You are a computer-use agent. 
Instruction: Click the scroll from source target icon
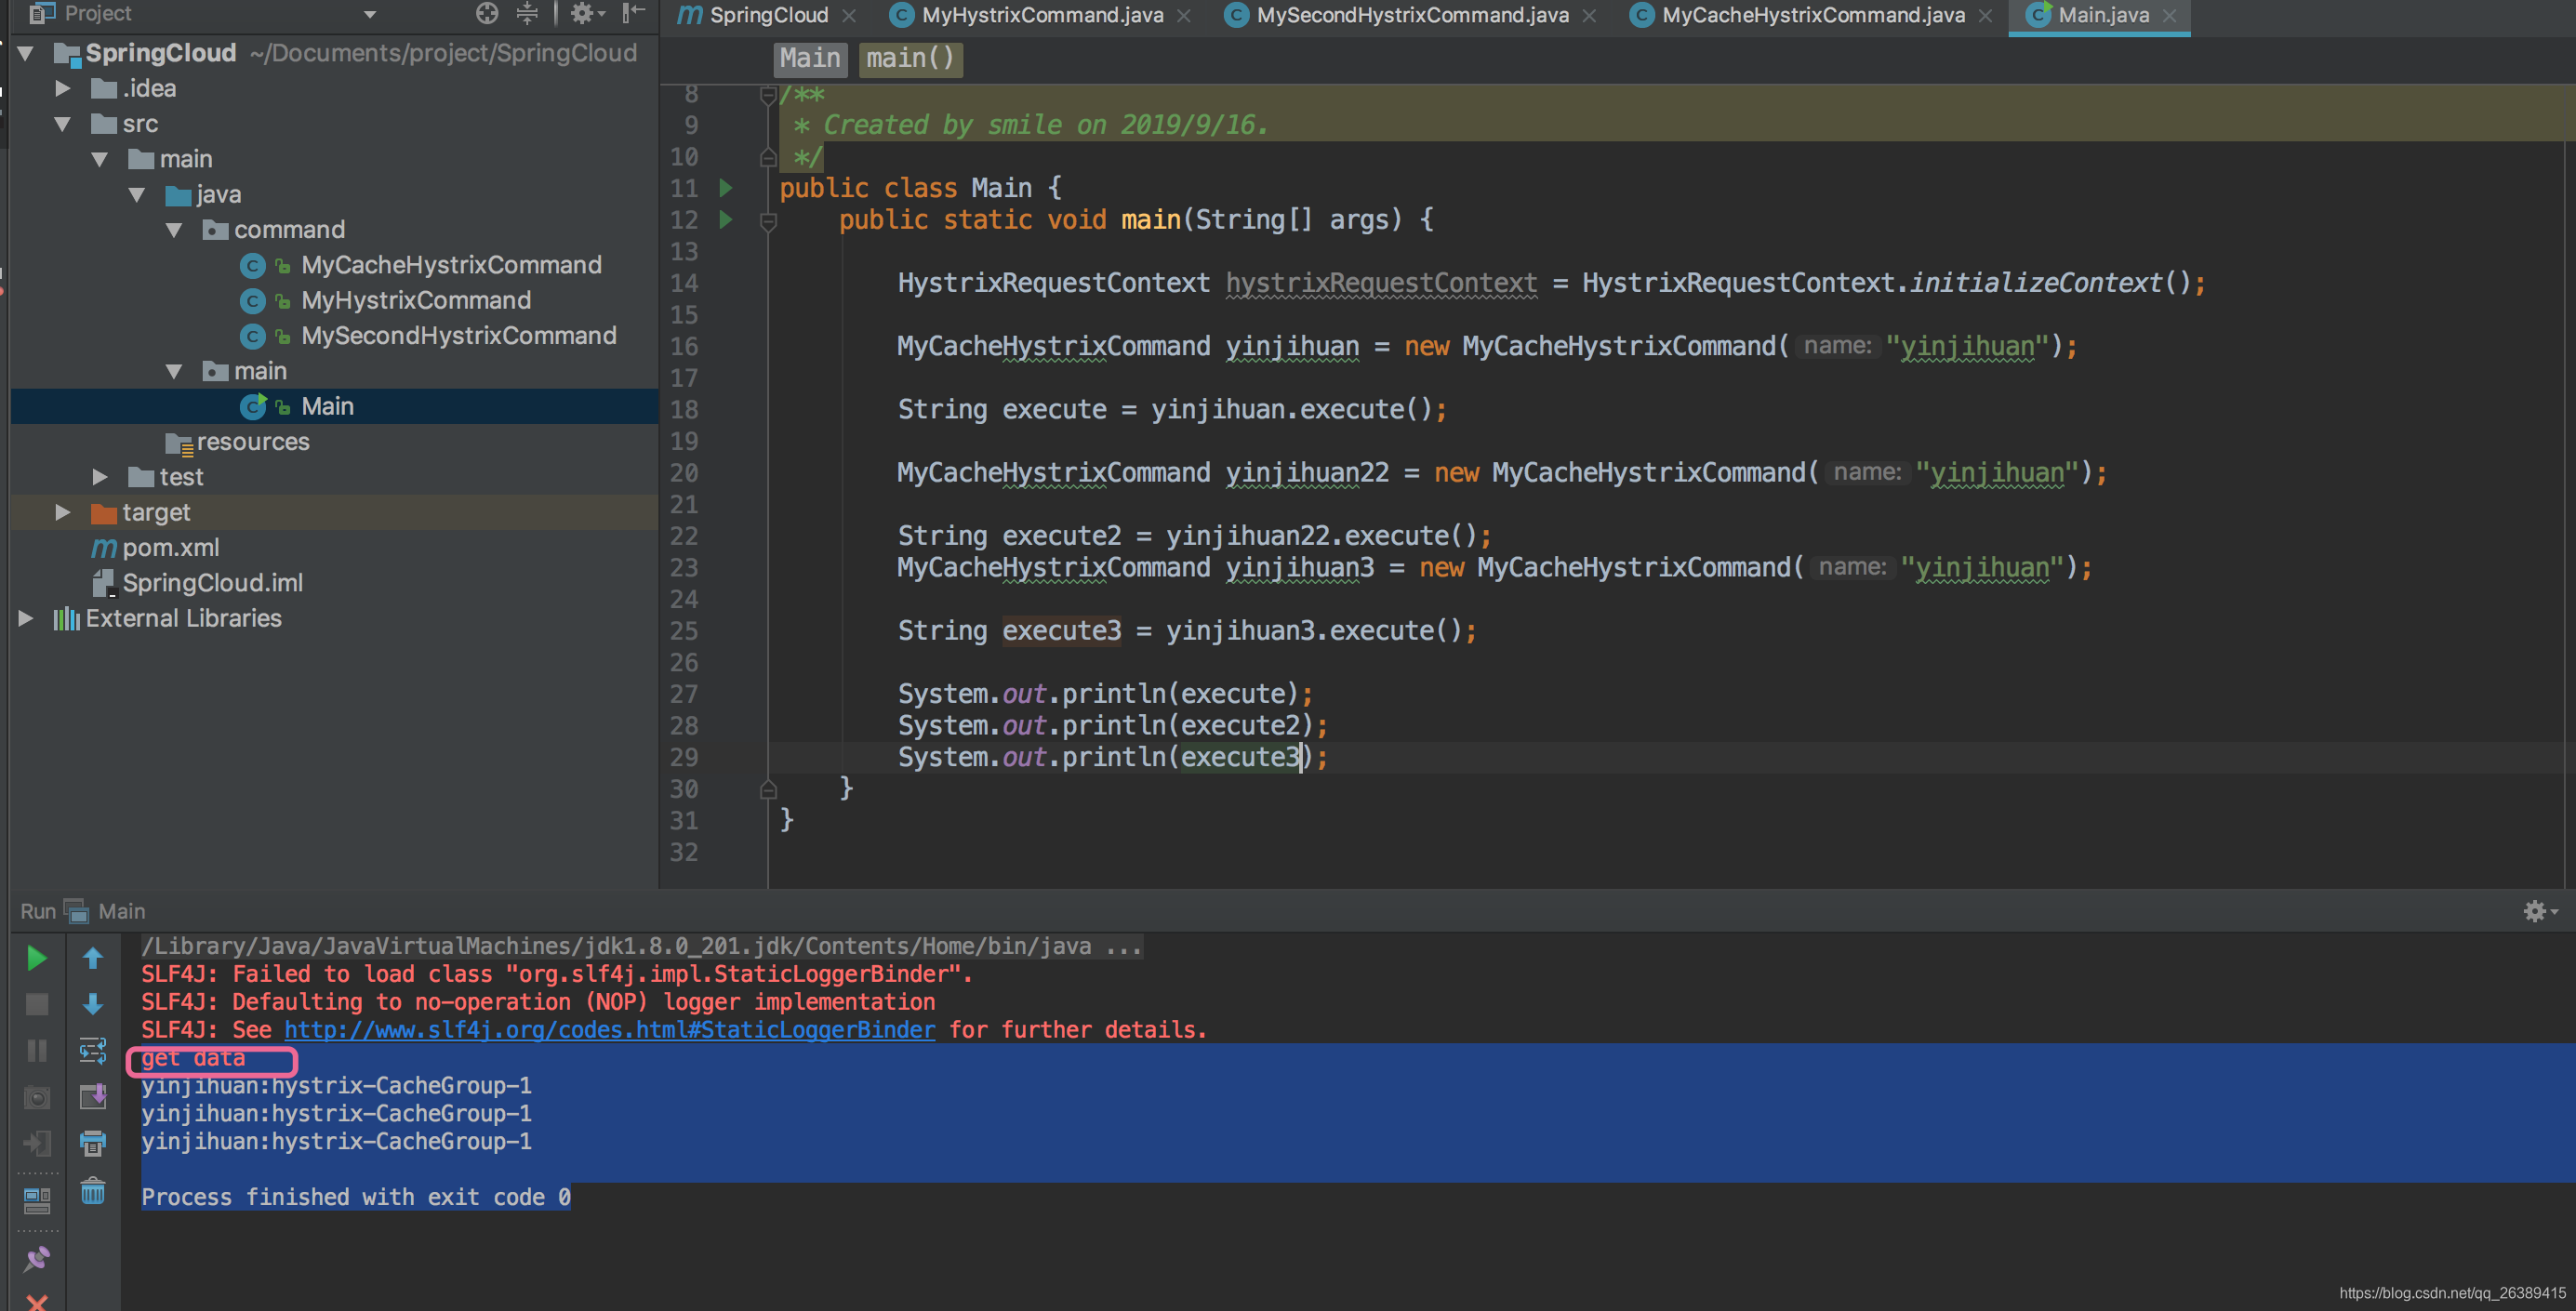coord(487,13)
